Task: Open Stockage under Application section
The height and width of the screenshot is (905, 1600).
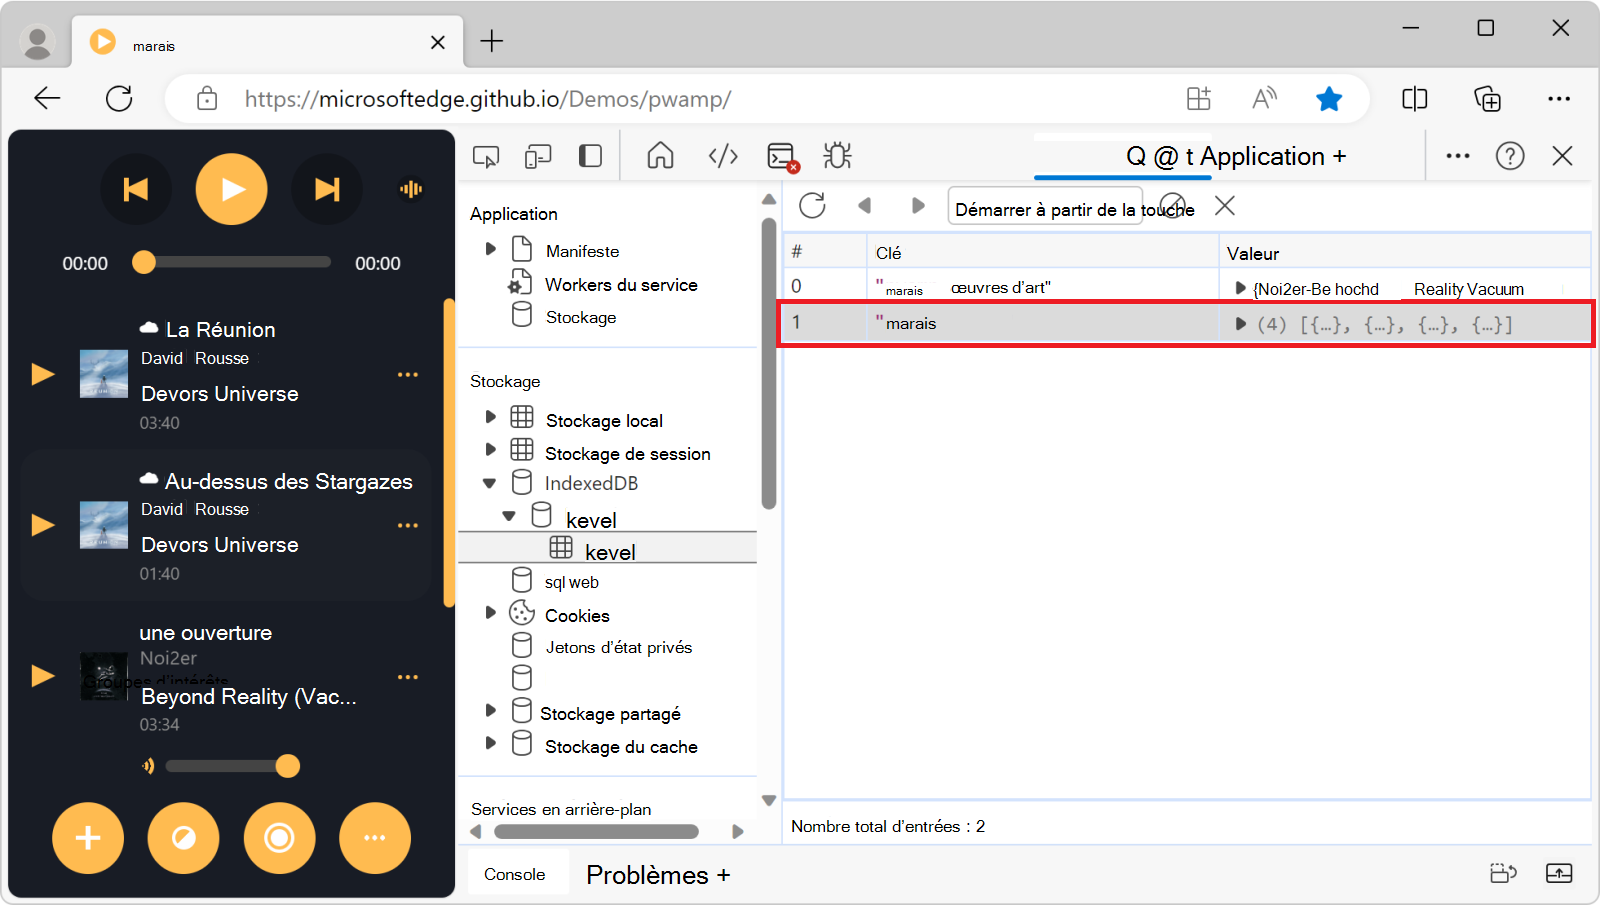Action: click(580, 317)
